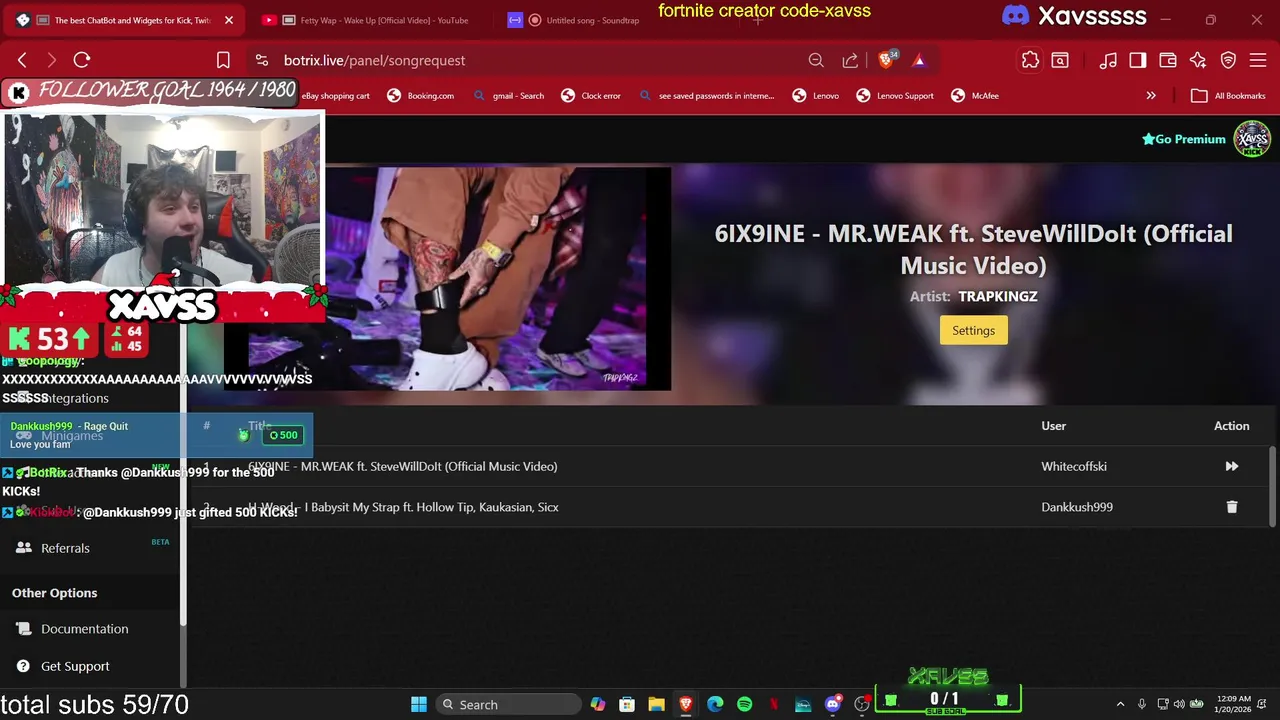Click the Go Premium link
This screenshot has width=1280, height=720.
pos(1184,139)
